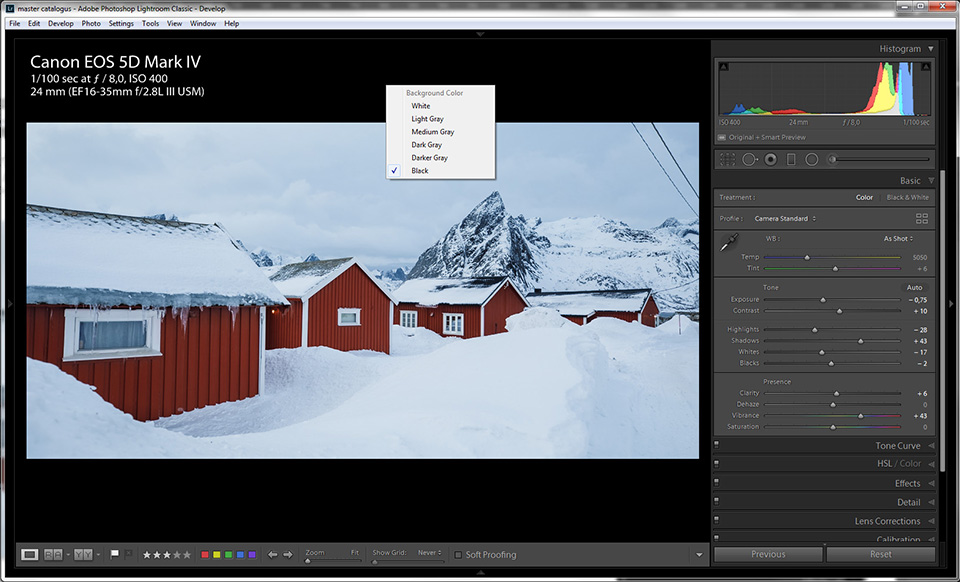Open the WB As Shot dropdown

click(x=898, y=239)
